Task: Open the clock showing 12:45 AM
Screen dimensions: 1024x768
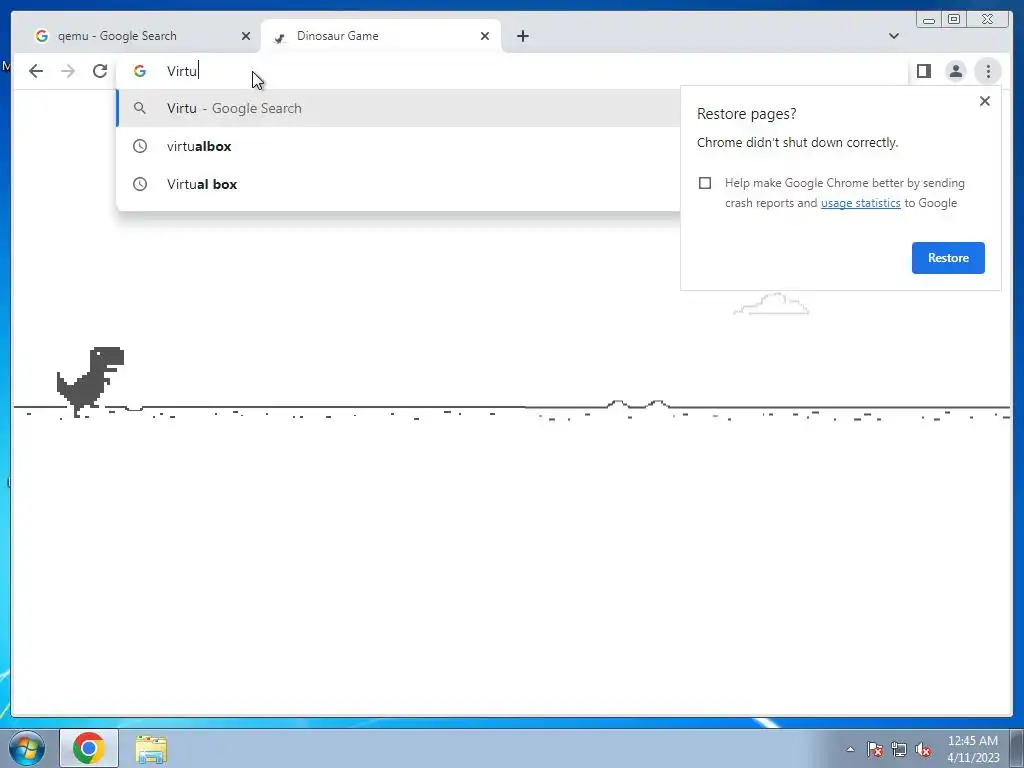Action: pyautogui.click(x=973, y=749)
